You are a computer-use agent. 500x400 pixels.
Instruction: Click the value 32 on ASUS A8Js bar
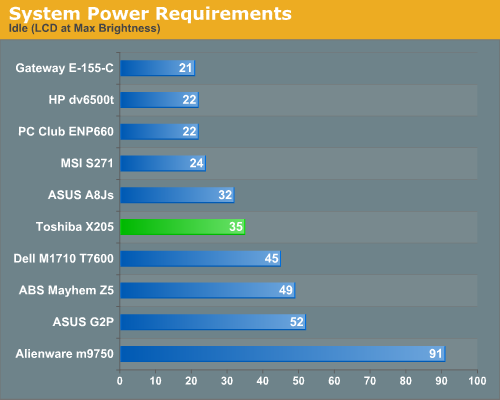click(225, 195)
